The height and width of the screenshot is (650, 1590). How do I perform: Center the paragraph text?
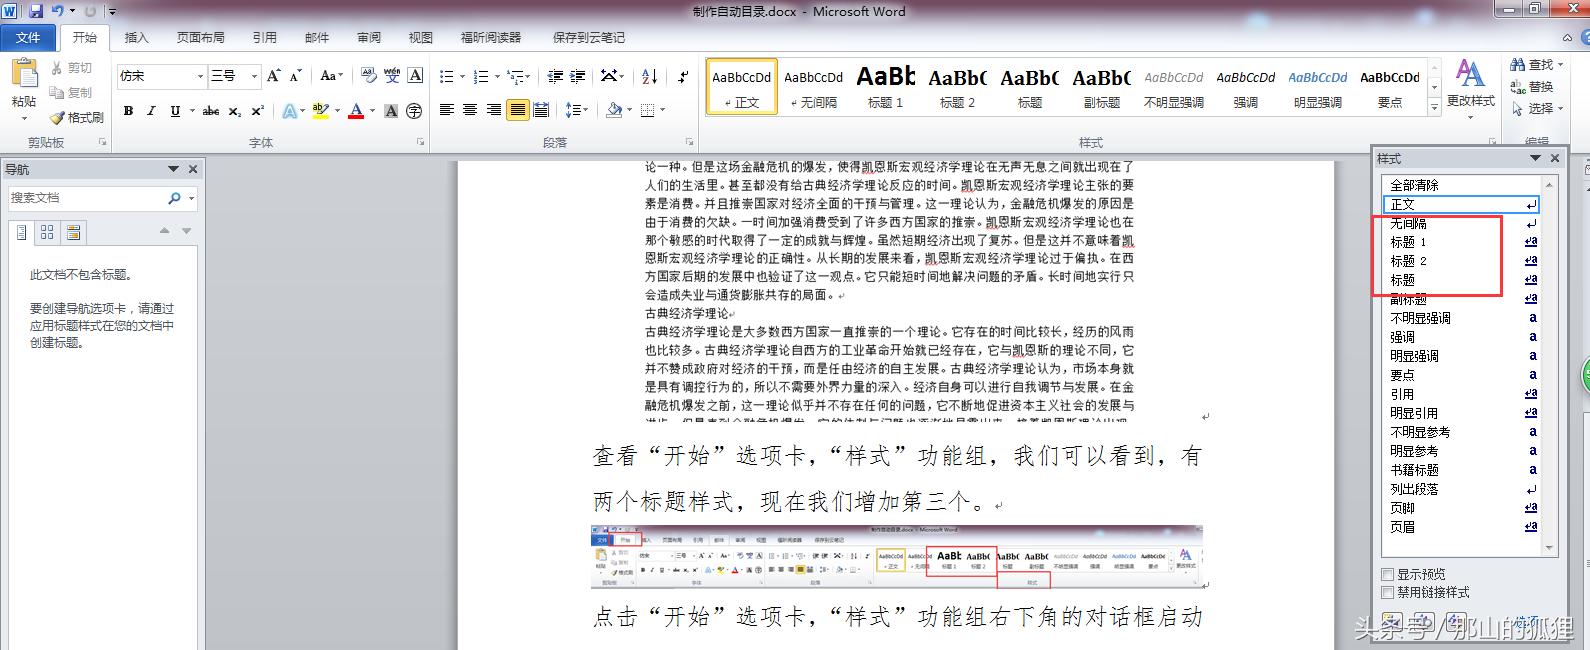[470, 110]
